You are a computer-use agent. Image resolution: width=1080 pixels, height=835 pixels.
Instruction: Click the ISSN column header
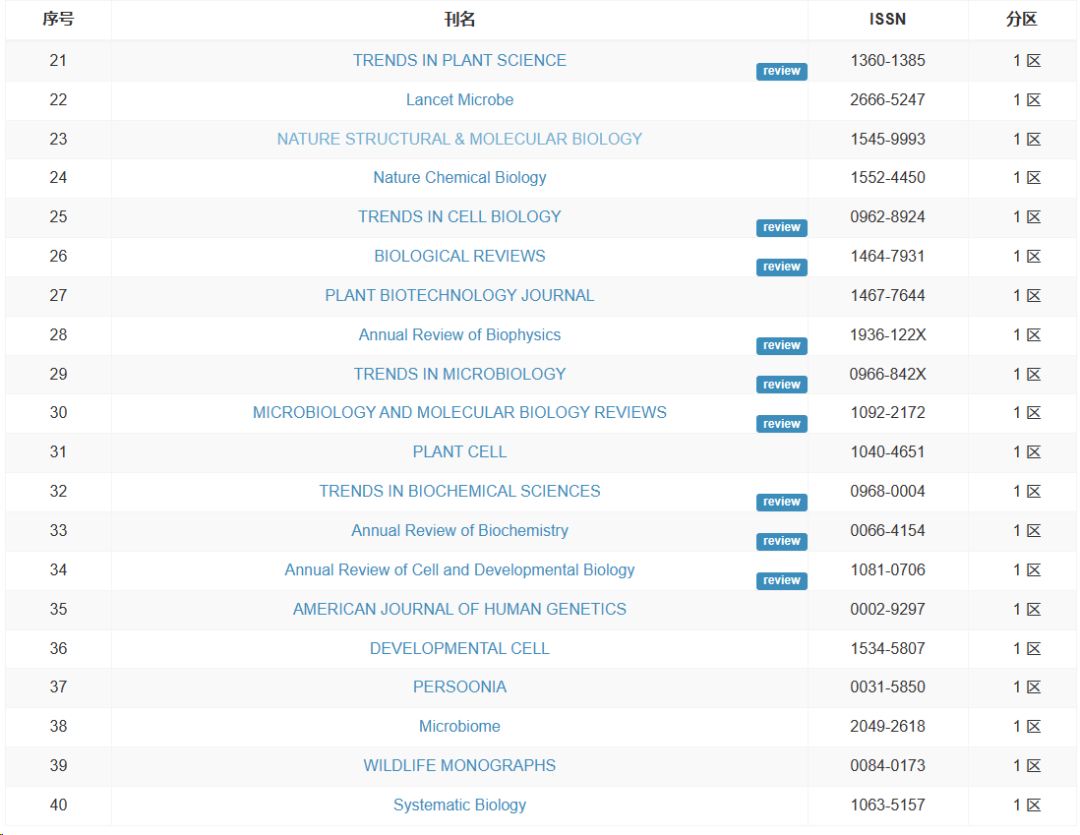887,19
